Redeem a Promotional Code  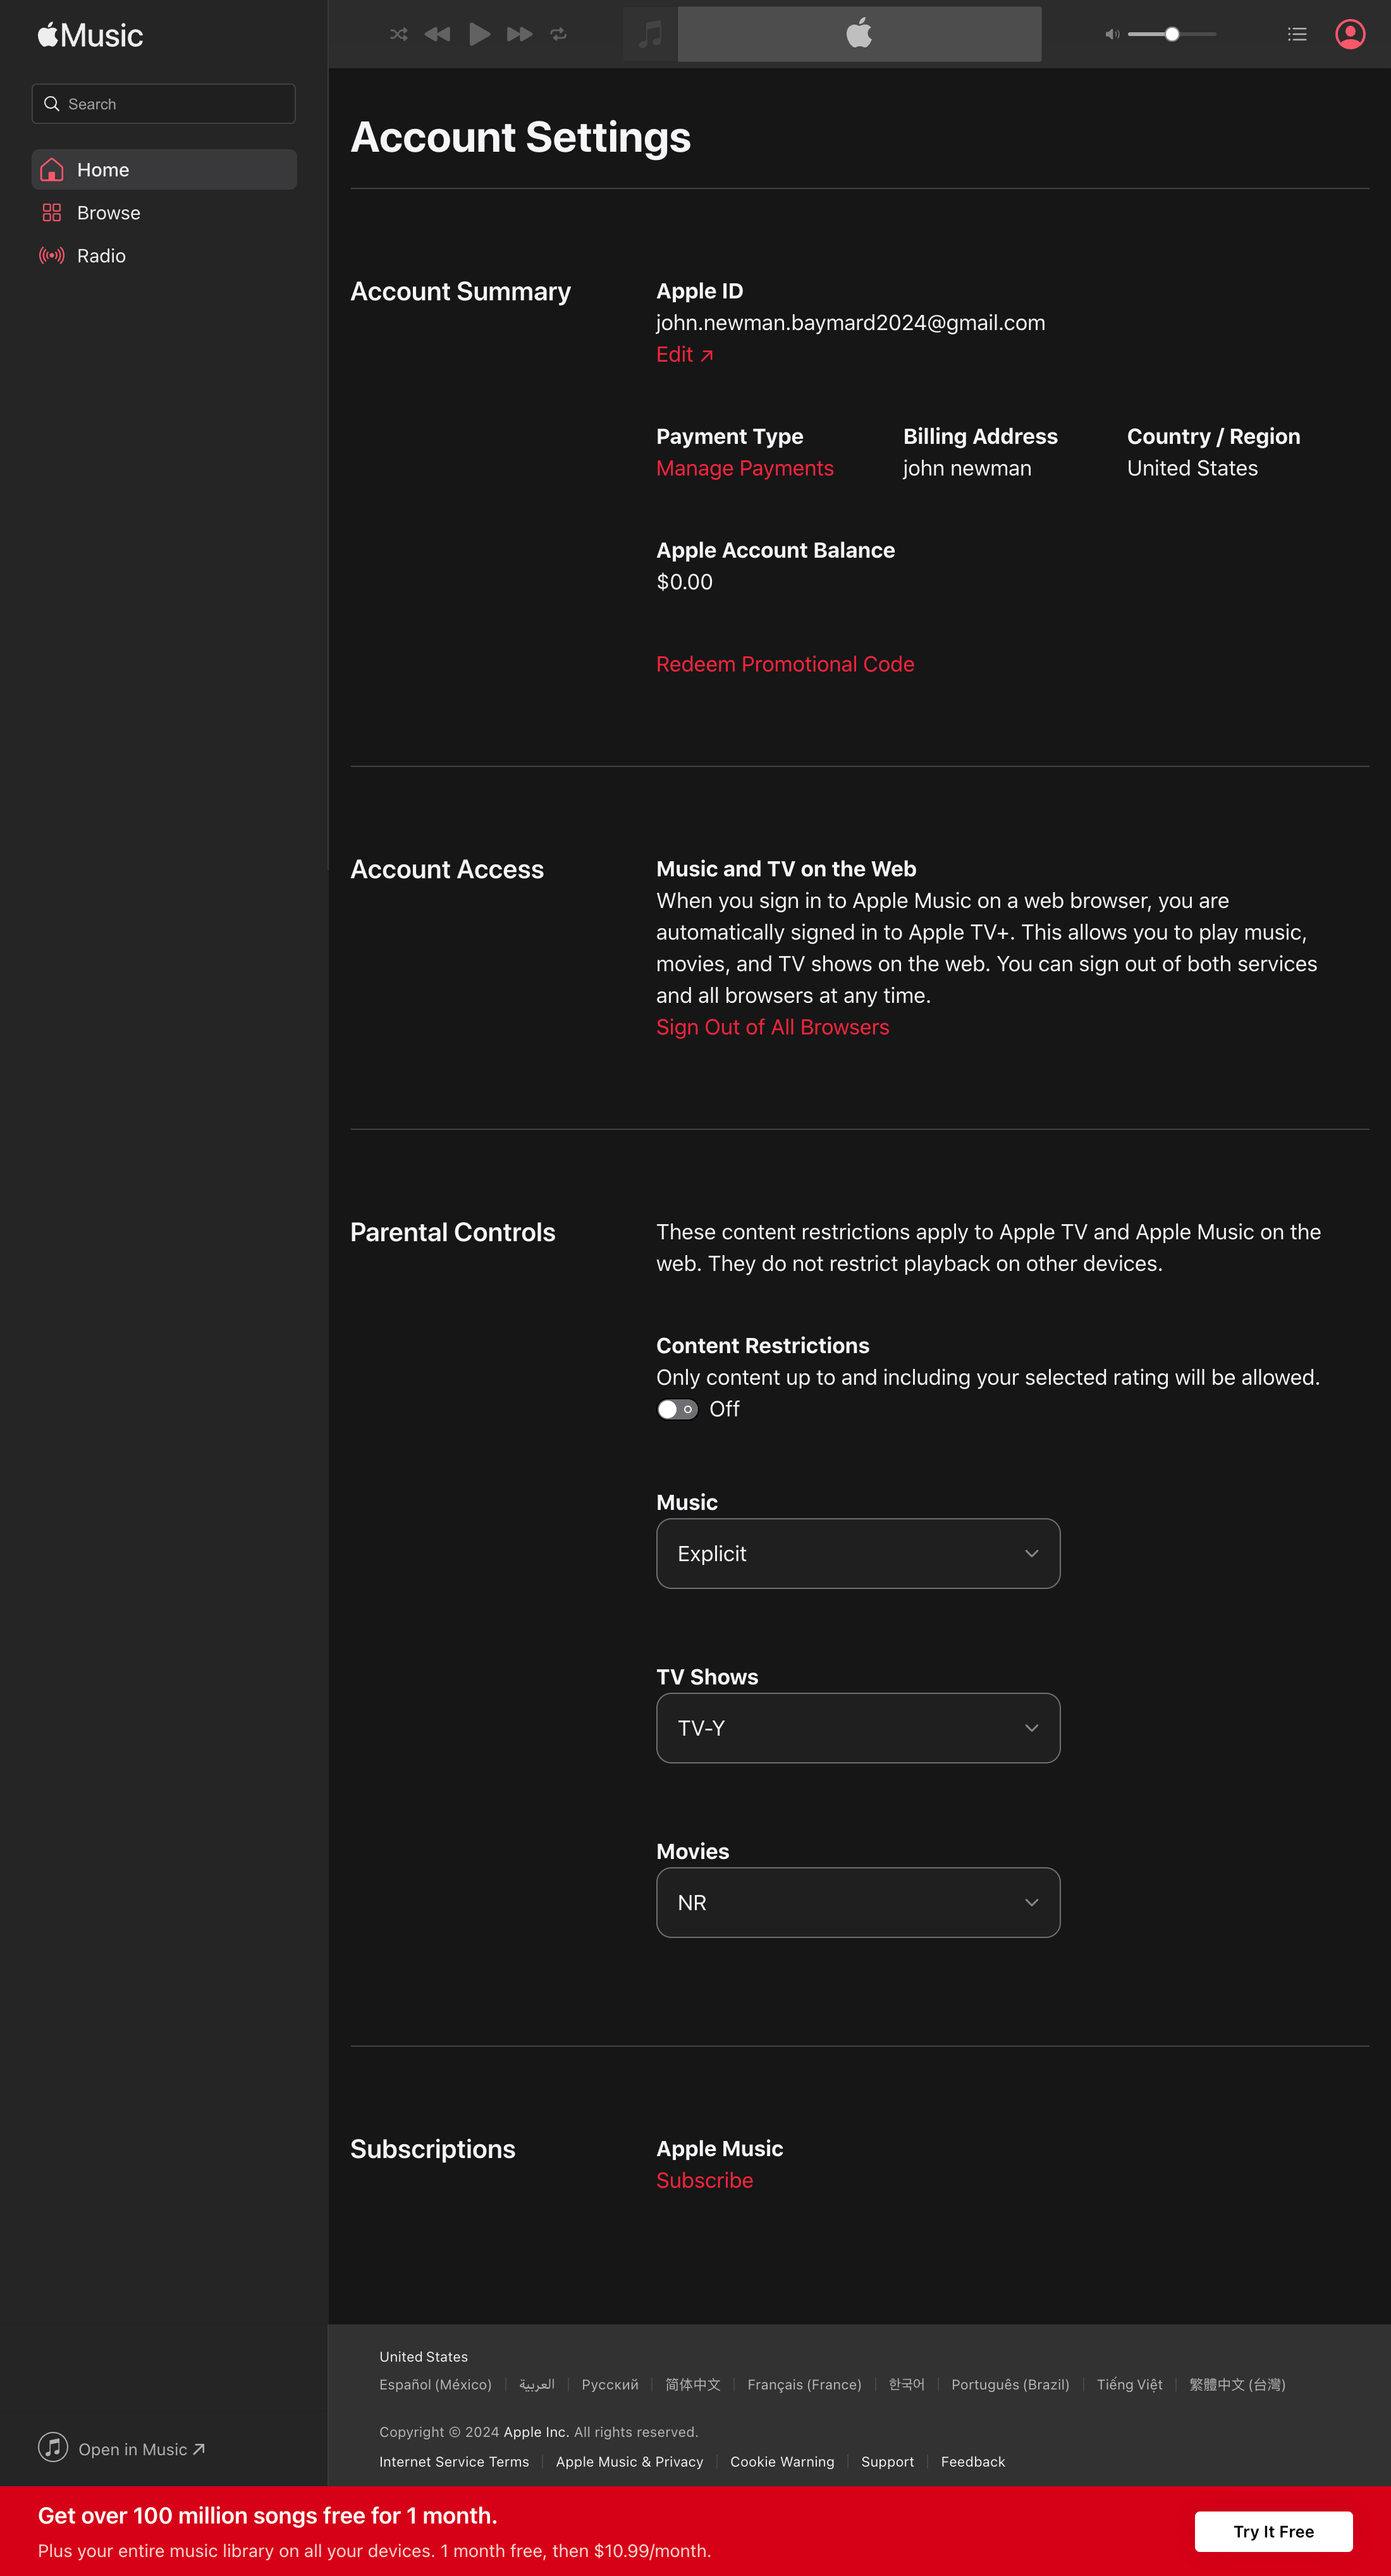point(784,663)
